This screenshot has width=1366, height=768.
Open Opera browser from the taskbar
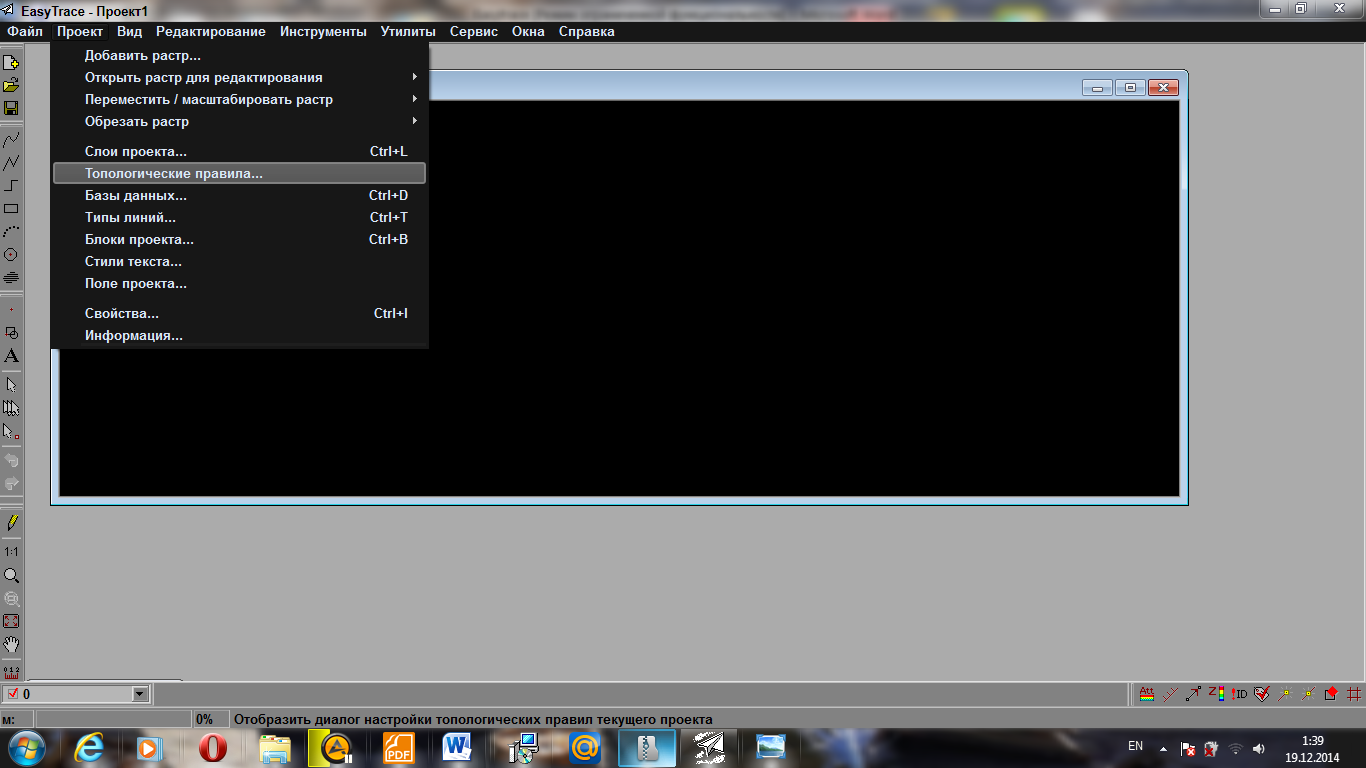coord(213,747)
